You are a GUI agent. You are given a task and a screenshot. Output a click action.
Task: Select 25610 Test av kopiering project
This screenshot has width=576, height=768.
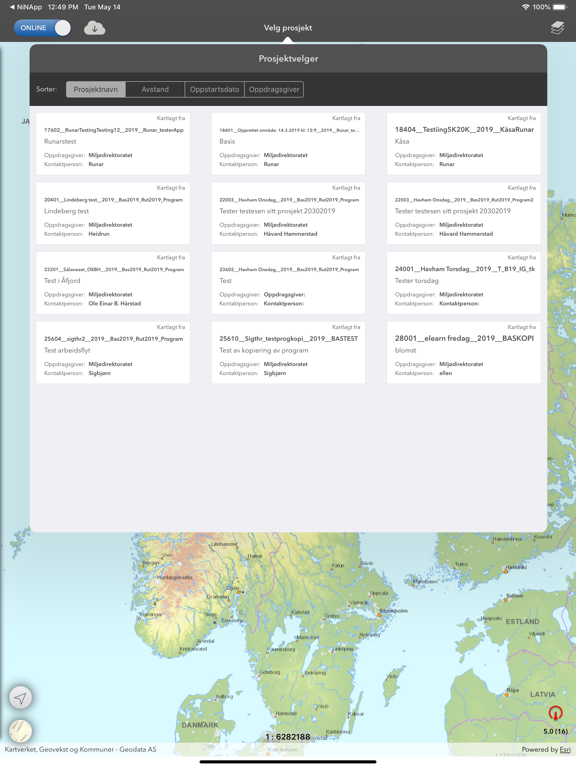click(x=288, y=352)
